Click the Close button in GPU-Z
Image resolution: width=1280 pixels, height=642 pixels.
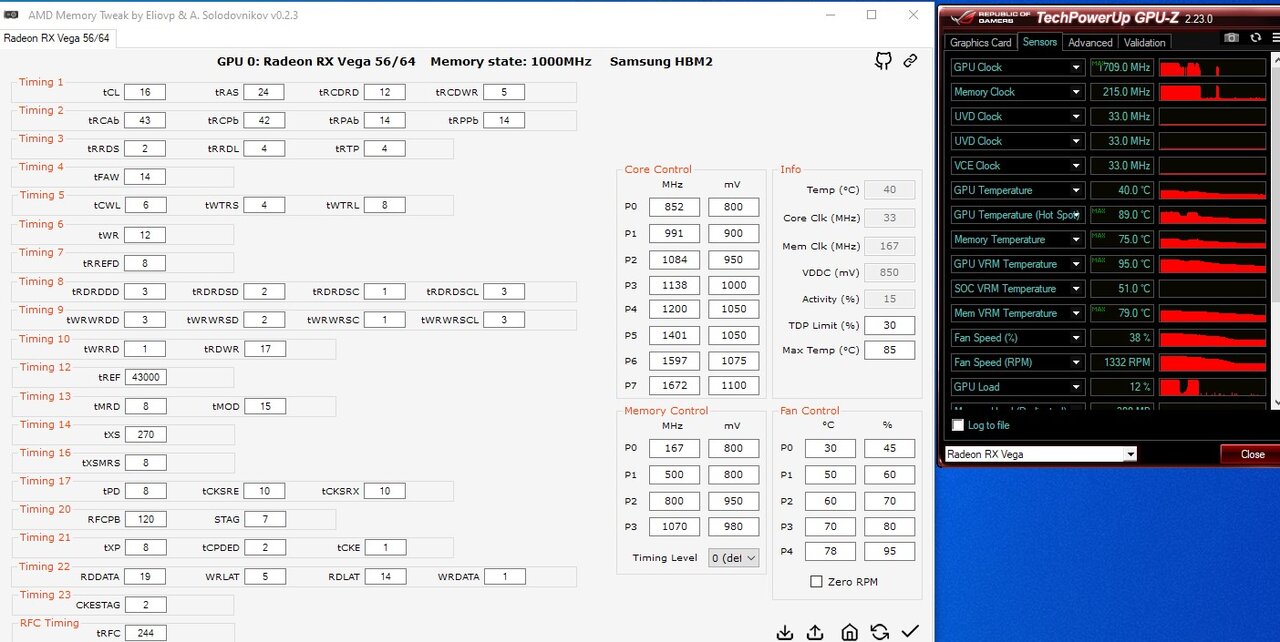[x=1252, y=454]
